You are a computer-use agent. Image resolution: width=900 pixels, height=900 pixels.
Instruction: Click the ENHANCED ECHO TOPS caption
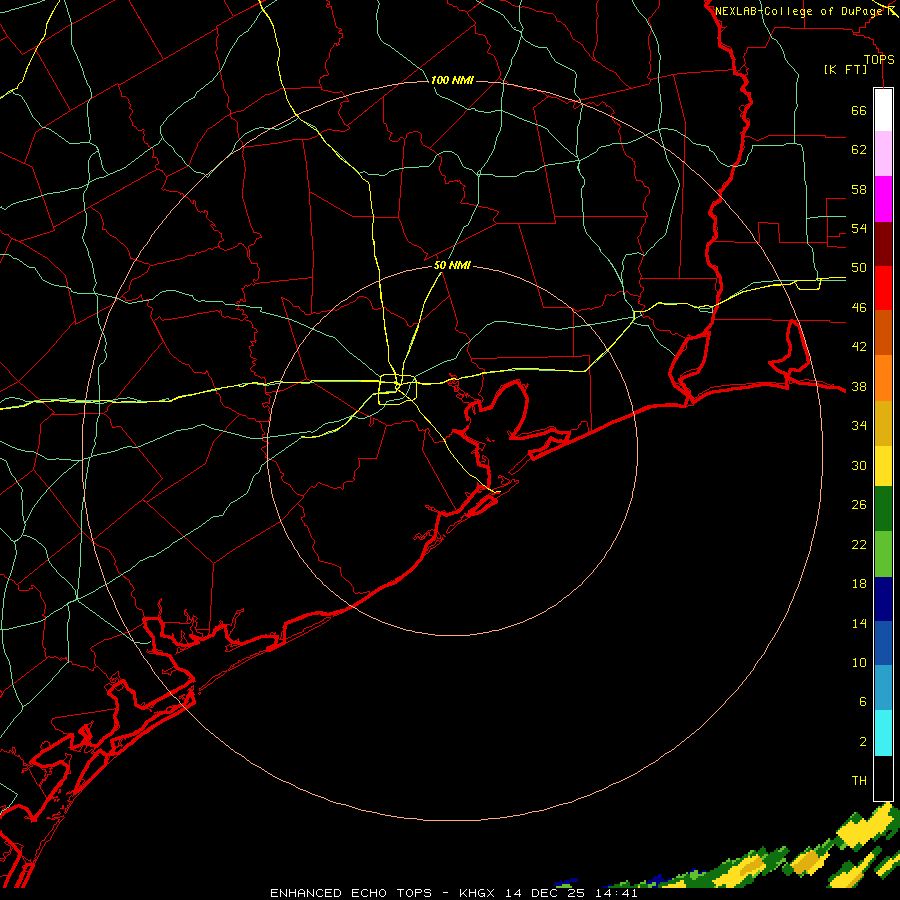tap(351, 893)
